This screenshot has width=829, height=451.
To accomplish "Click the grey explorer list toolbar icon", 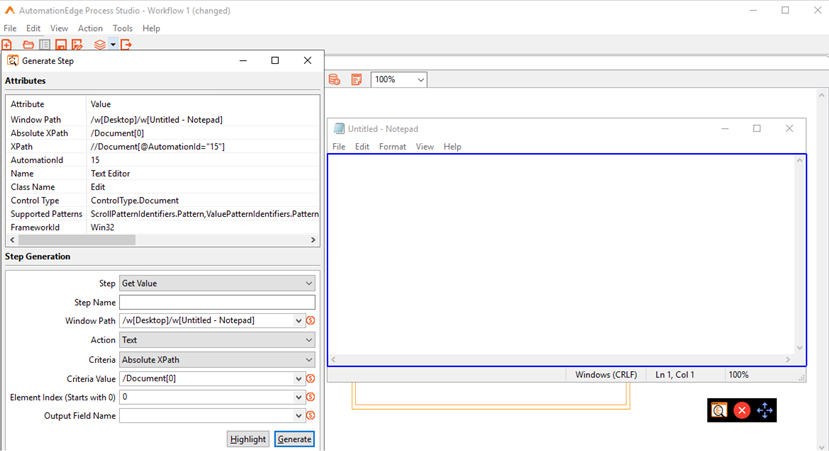I will point(45,45).
